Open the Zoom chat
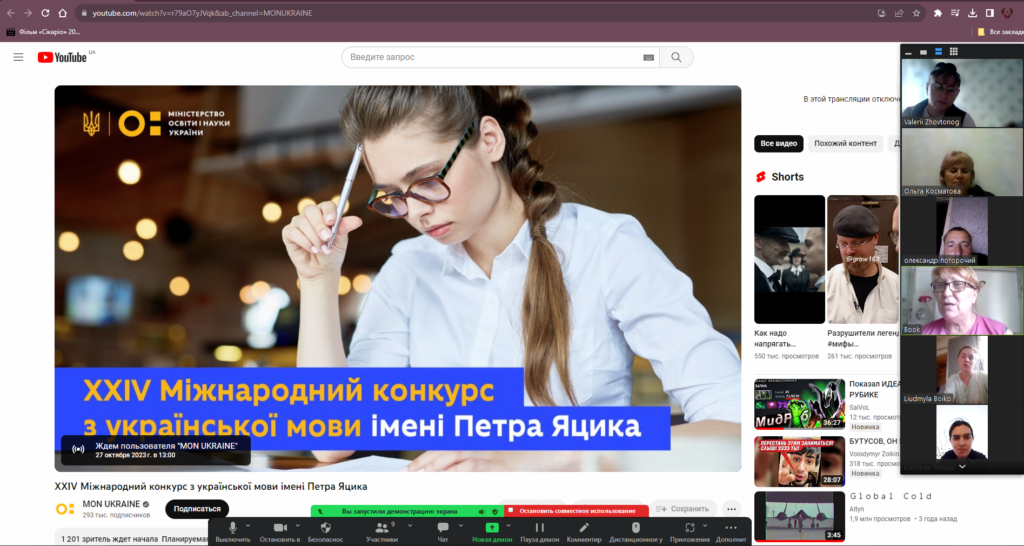1024x546 pixels. point(442,527)
